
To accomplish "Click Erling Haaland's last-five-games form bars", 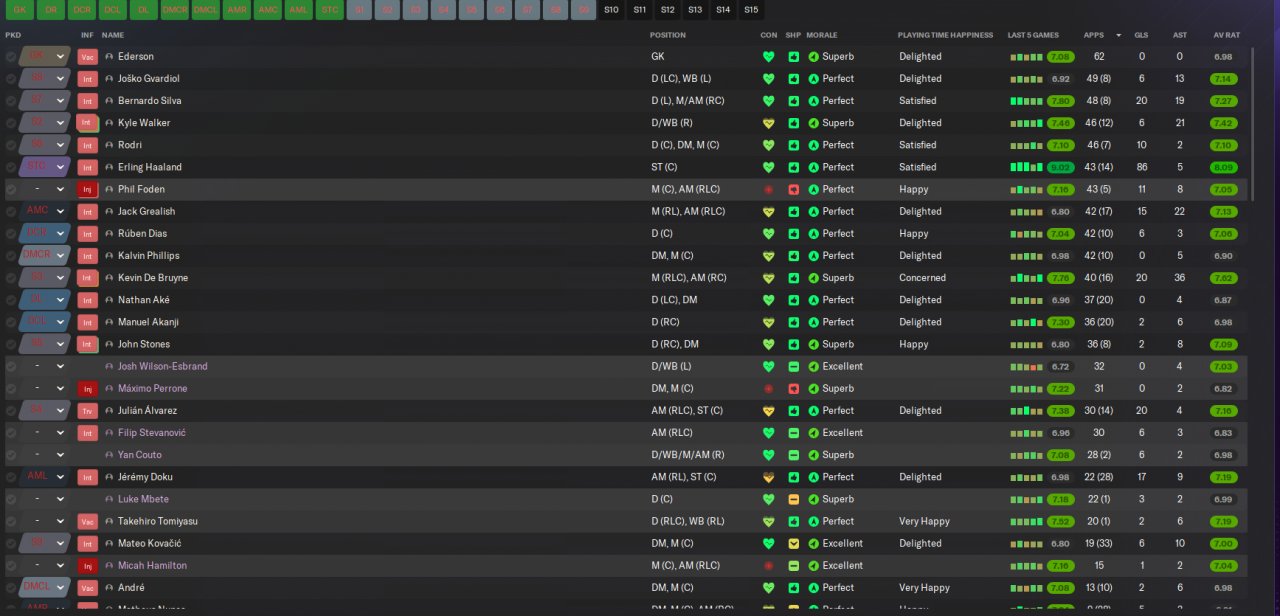I will pos(1026,167).
